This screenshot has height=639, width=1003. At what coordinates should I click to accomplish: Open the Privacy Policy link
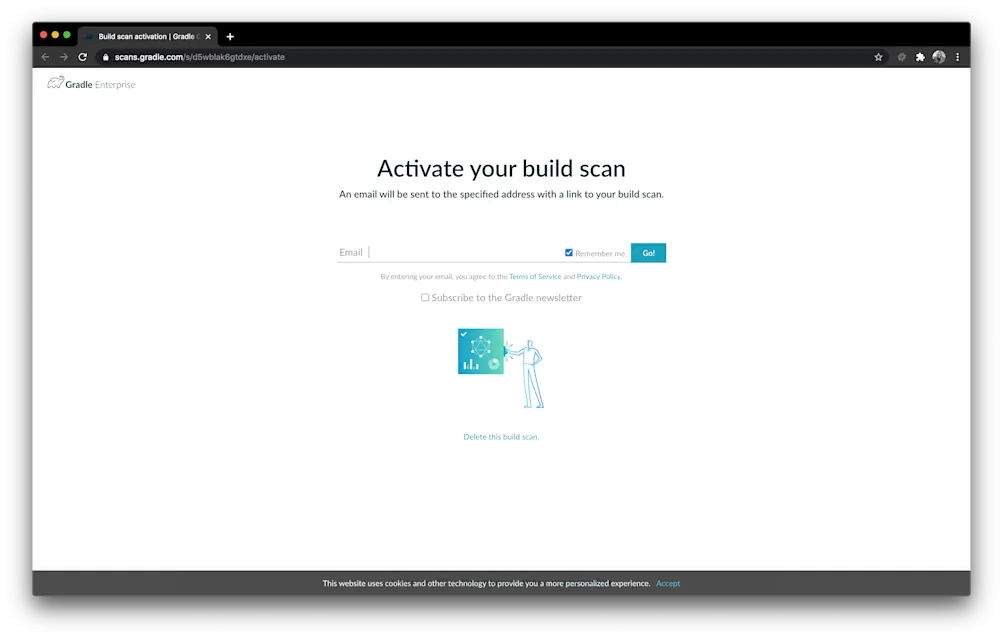pos(598,276)
